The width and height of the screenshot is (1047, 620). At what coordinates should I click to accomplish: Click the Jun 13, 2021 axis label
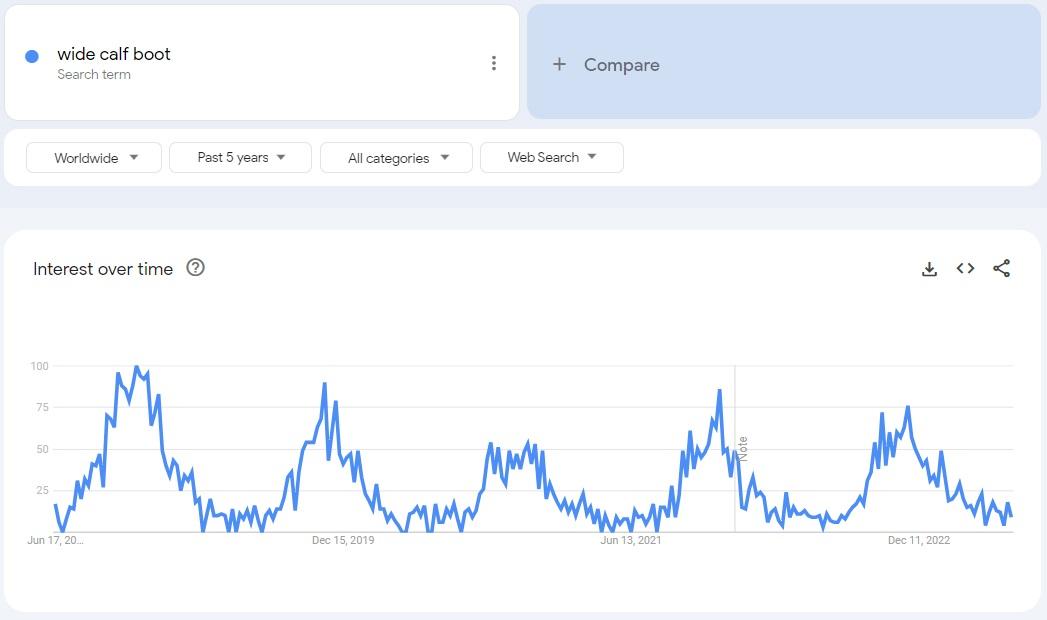tap(631, 541)
